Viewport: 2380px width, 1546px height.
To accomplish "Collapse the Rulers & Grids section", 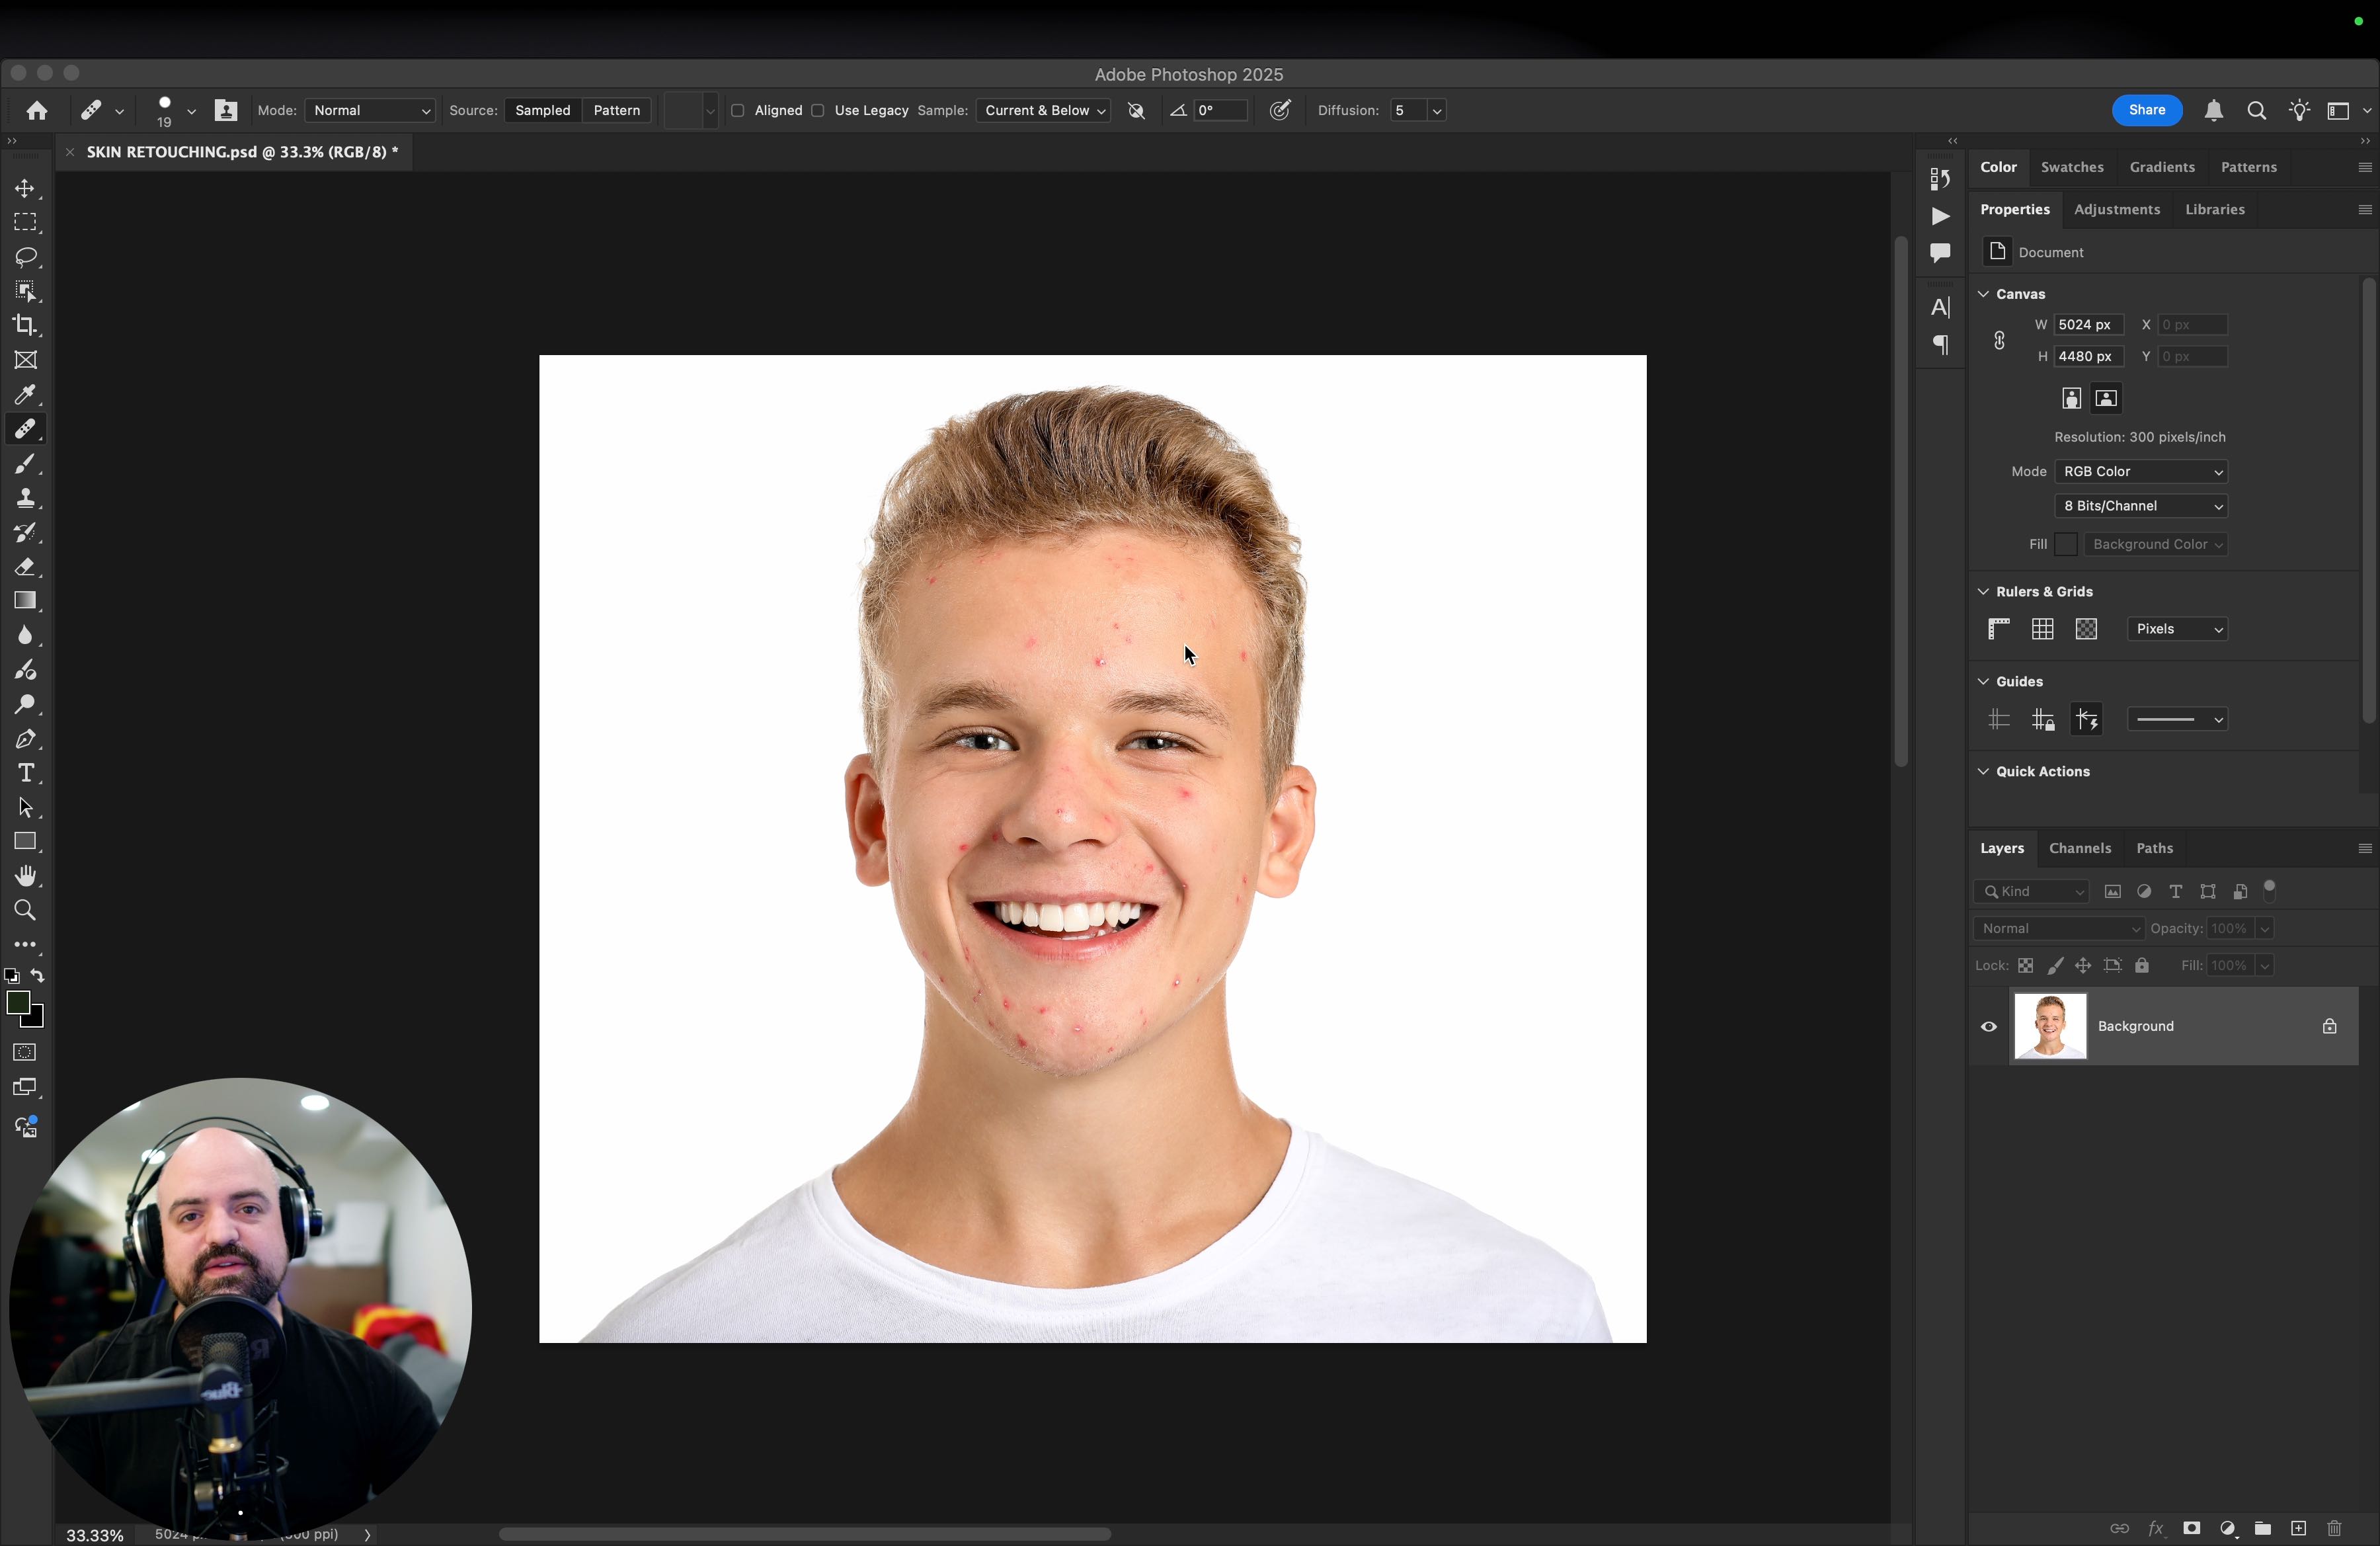I will [x=1983, y=592].
